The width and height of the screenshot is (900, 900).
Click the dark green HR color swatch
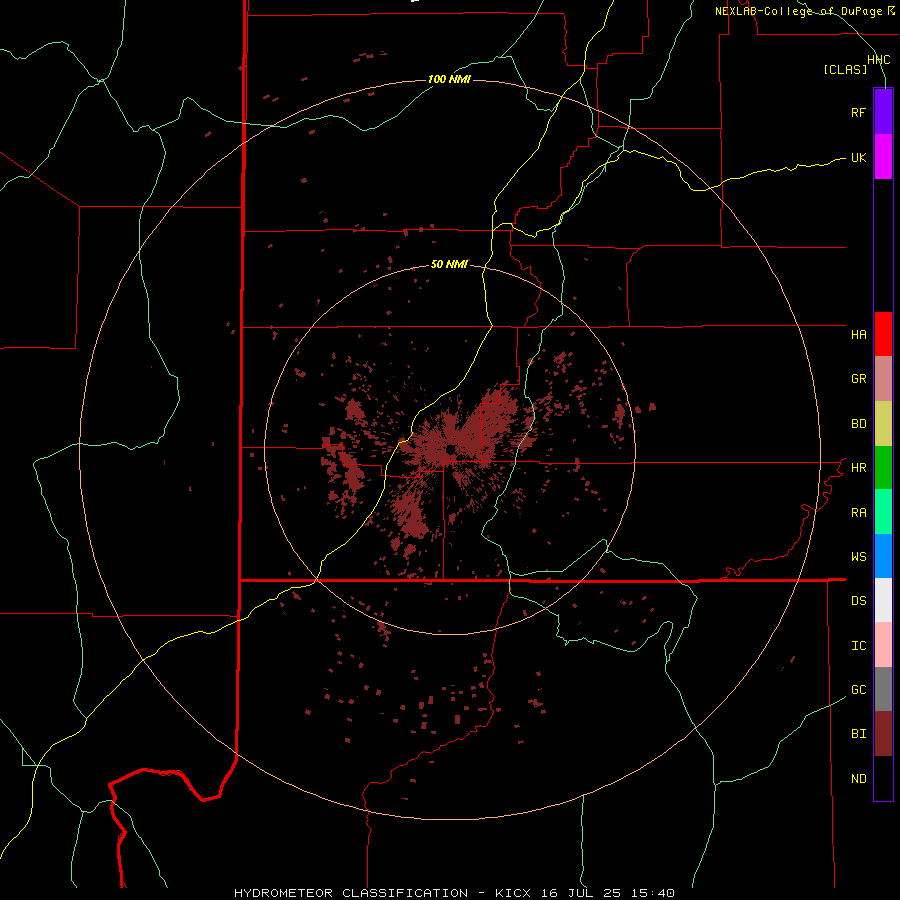tap(883, 468)
